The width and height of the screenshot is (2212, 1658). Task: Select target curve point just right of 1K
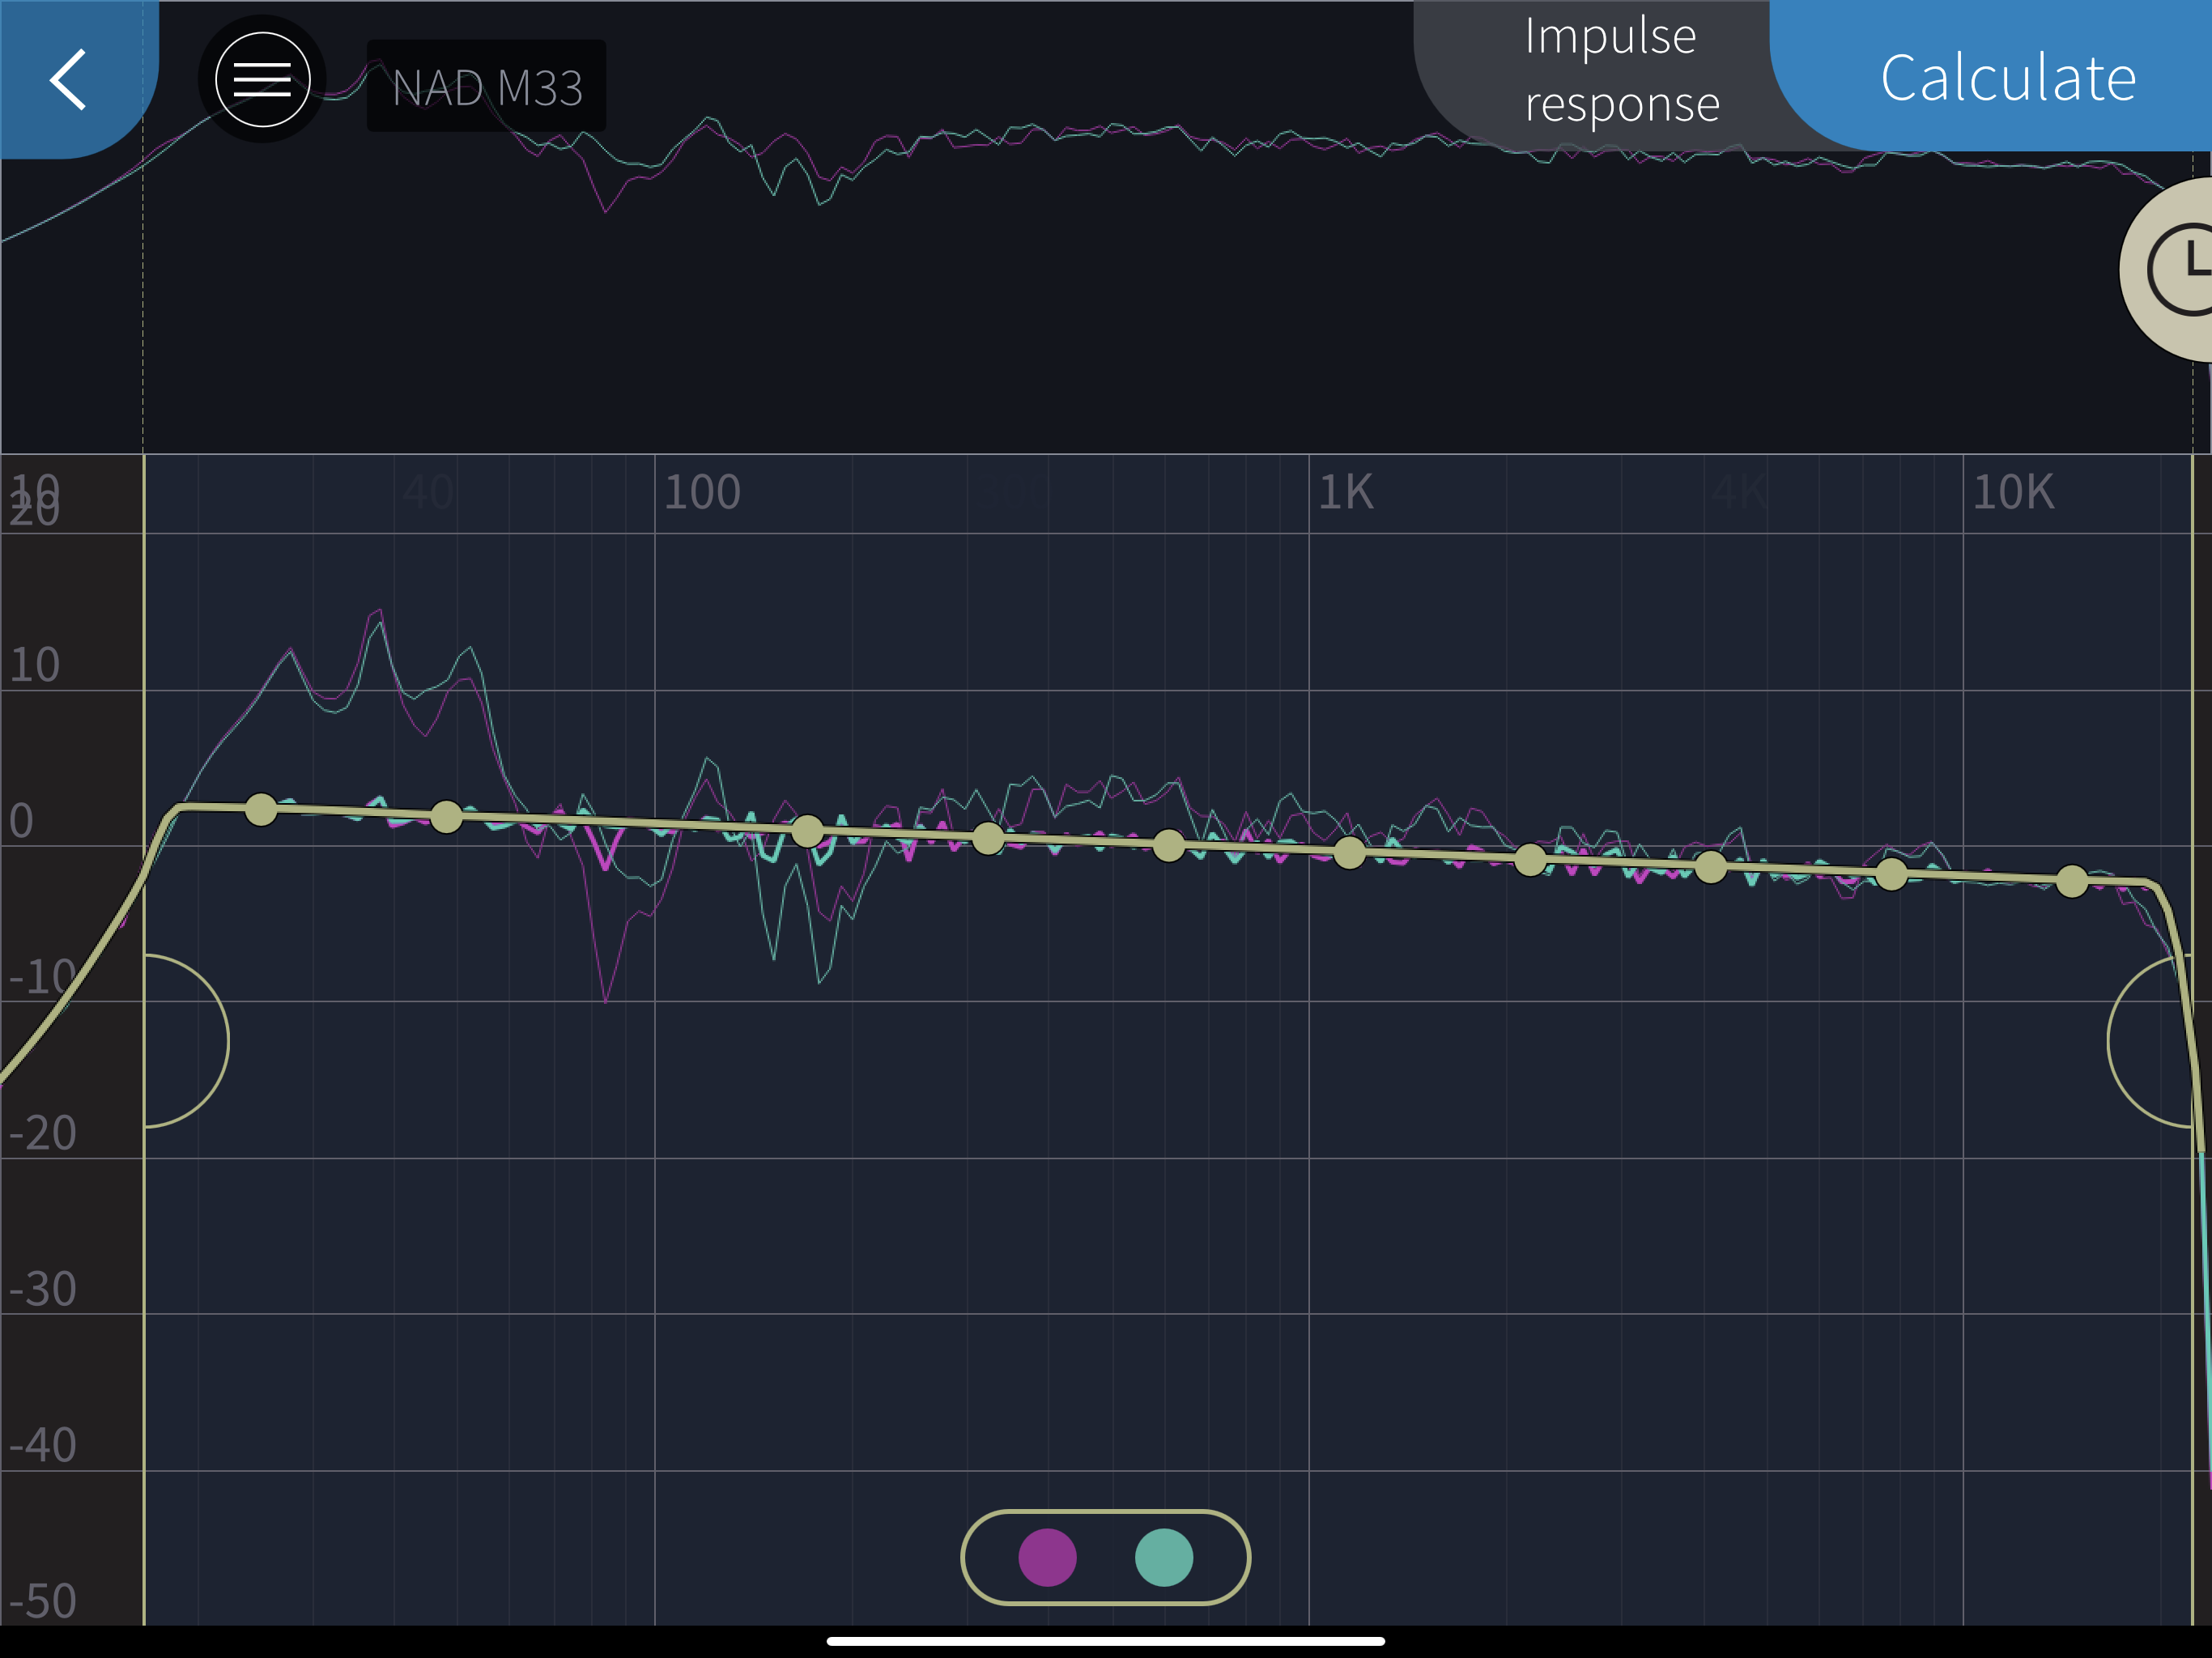coord(1349,852)
